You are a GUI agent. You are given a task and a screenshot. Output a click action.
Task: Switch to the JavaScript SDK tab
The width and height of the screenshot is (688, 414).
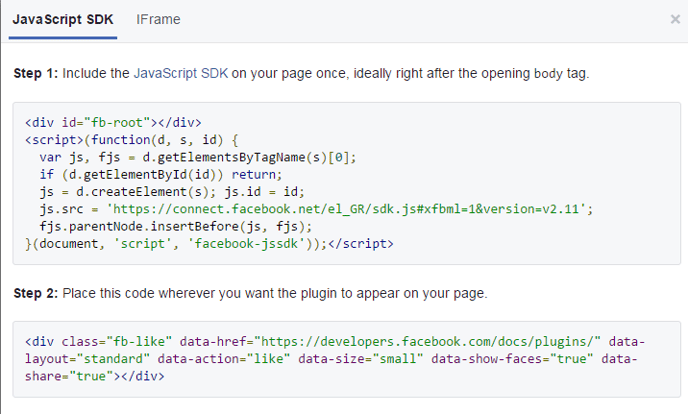click(x=63, y=20)
